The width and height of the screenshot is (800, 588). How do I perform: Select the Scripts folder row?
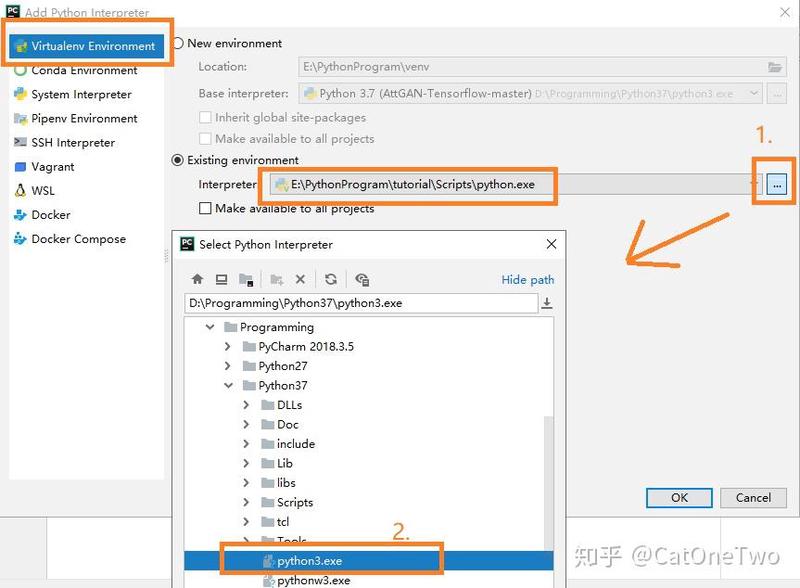pyautogui.click(x=364, y=502)
